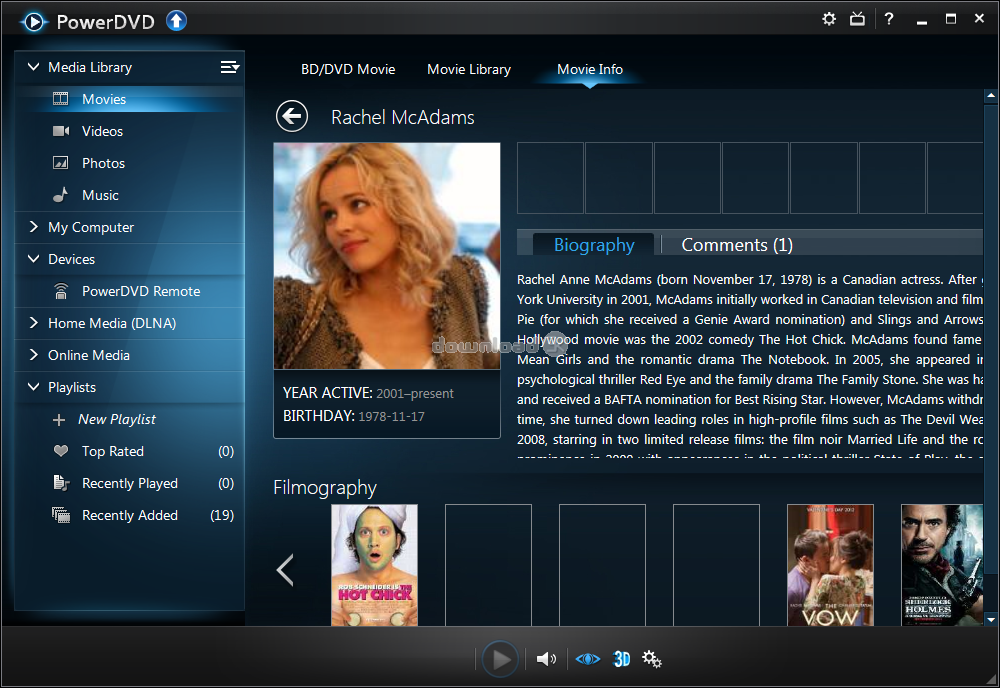Click scrollbar up arrow in Movie Info
This screenshot has width=1000, height=688.
pyautogui.click(x=990, y=96)
